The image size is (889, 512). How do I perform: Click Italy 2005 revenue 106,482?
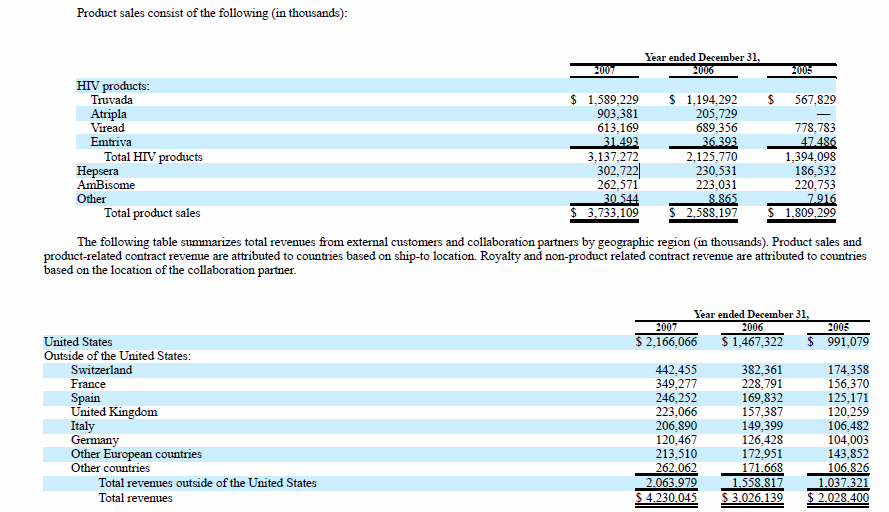point(848,426)
